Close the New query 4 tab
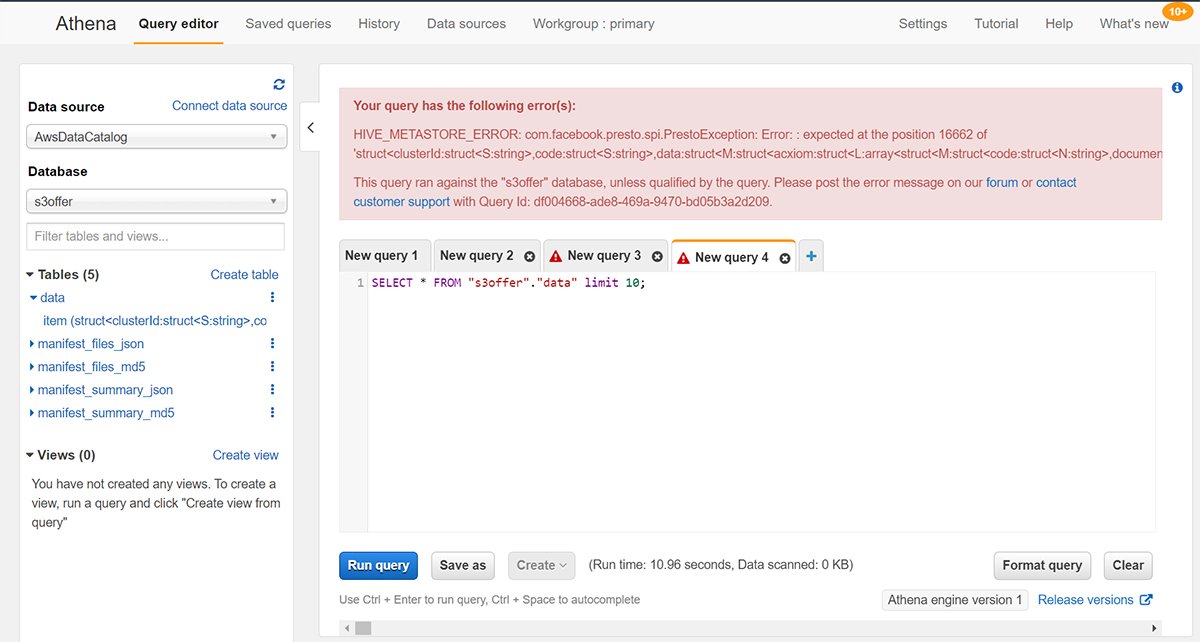 785,258
